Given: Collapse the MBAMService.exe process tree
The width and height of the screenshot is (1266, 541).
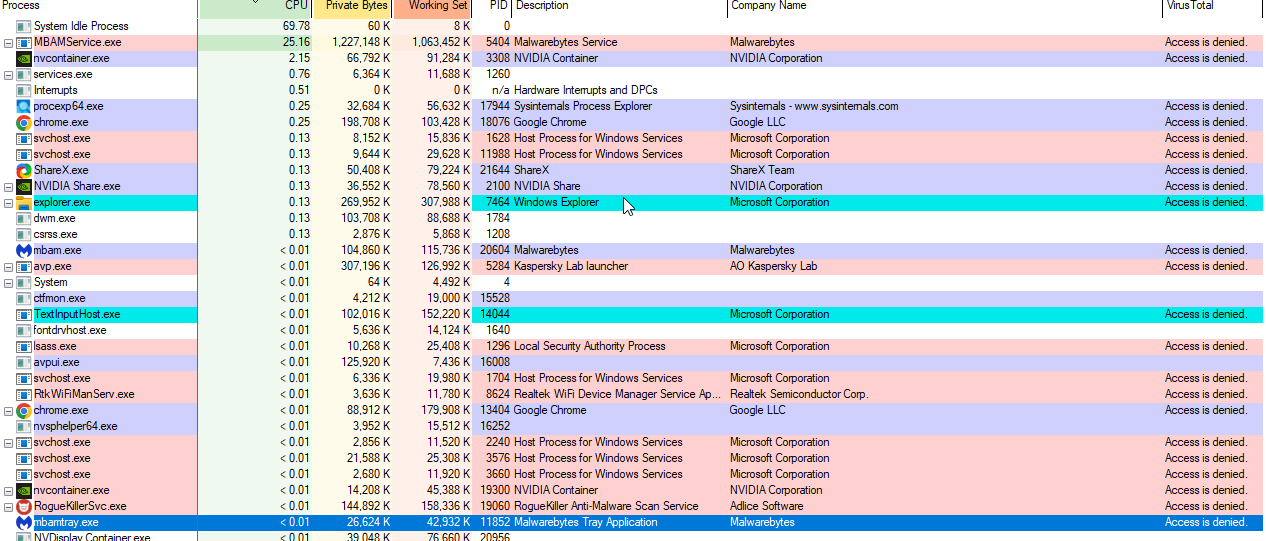Looking at the screenshot, I should tap(8, 42).
